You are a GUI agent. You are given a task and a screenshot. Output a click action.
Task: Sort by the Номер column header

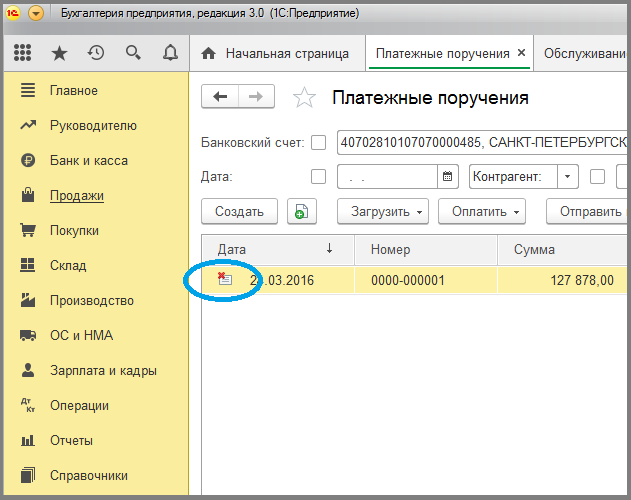426,250
